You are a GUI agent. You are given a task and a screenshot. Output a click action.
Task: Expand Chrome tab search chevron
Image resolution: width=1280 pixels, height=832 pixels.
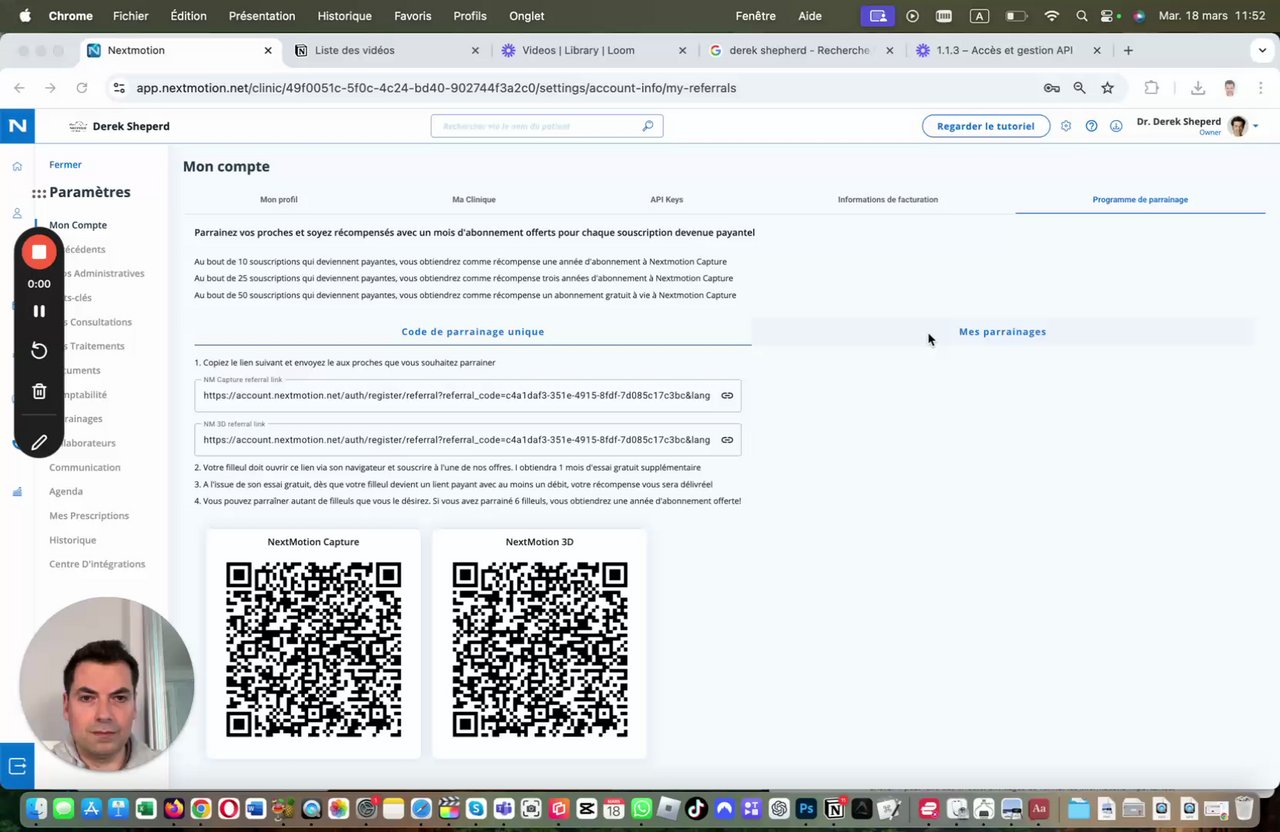pyautogui.click(x=1262, y=50)
